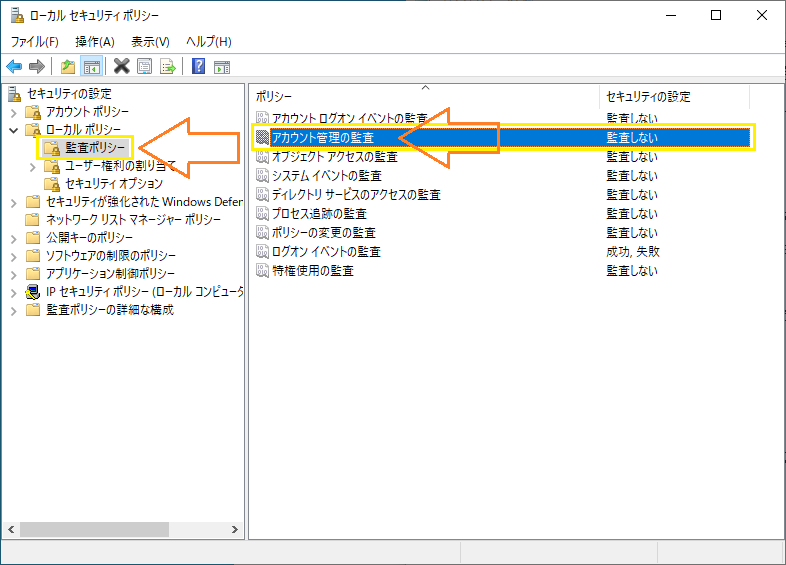Click the セキュリティ オプション folder icon

52,184
